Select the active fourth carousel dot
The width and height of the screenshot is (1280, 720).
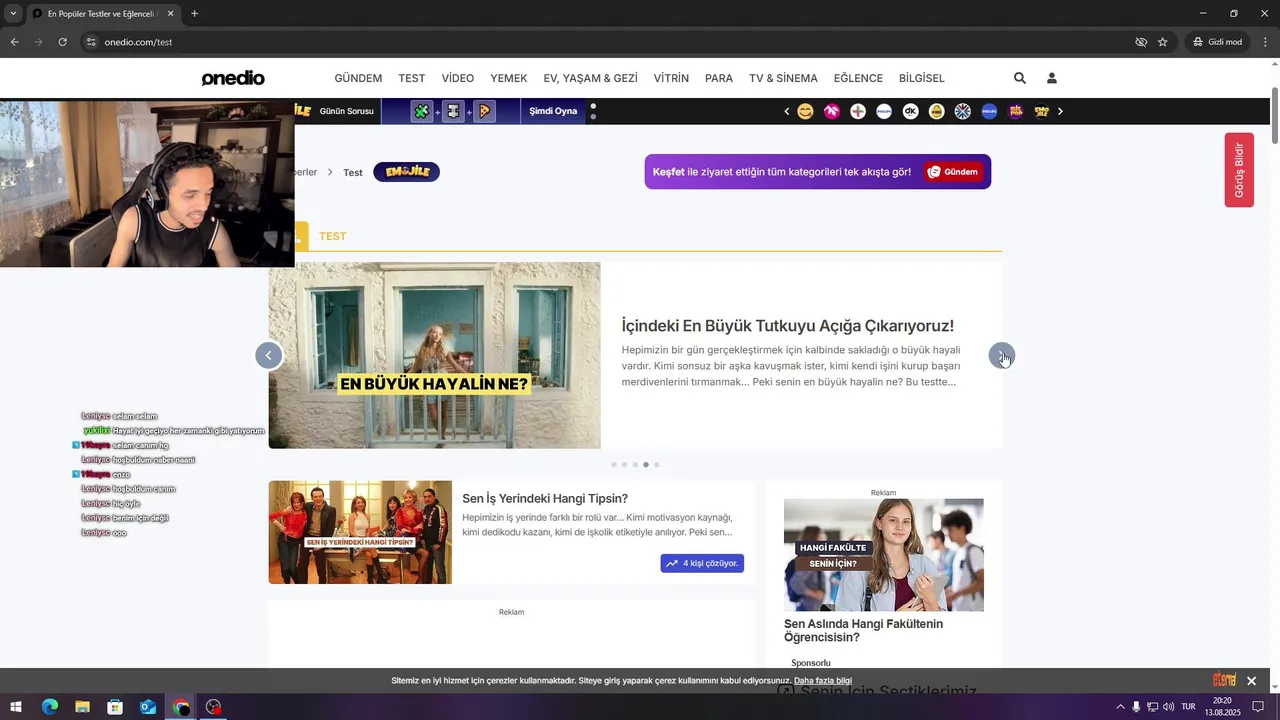[646, 465]
